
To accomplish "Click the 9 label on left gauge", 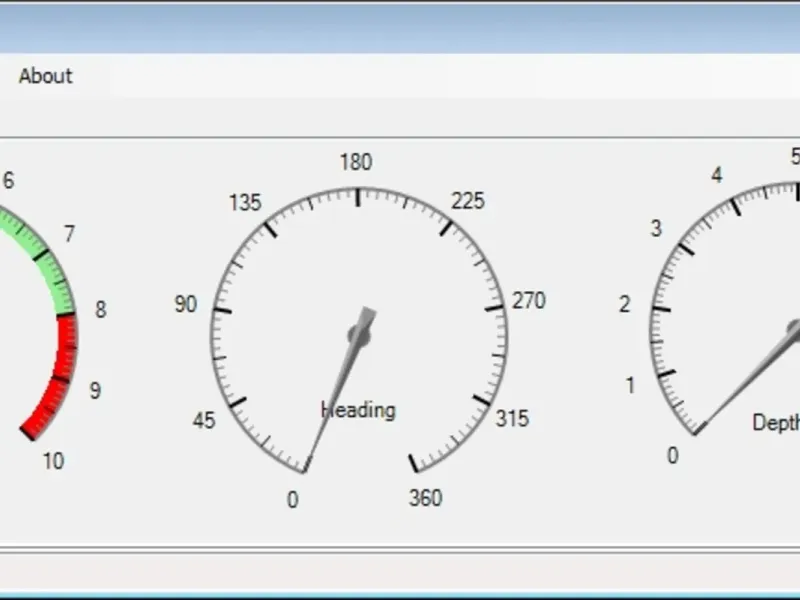I will point(95,391).
